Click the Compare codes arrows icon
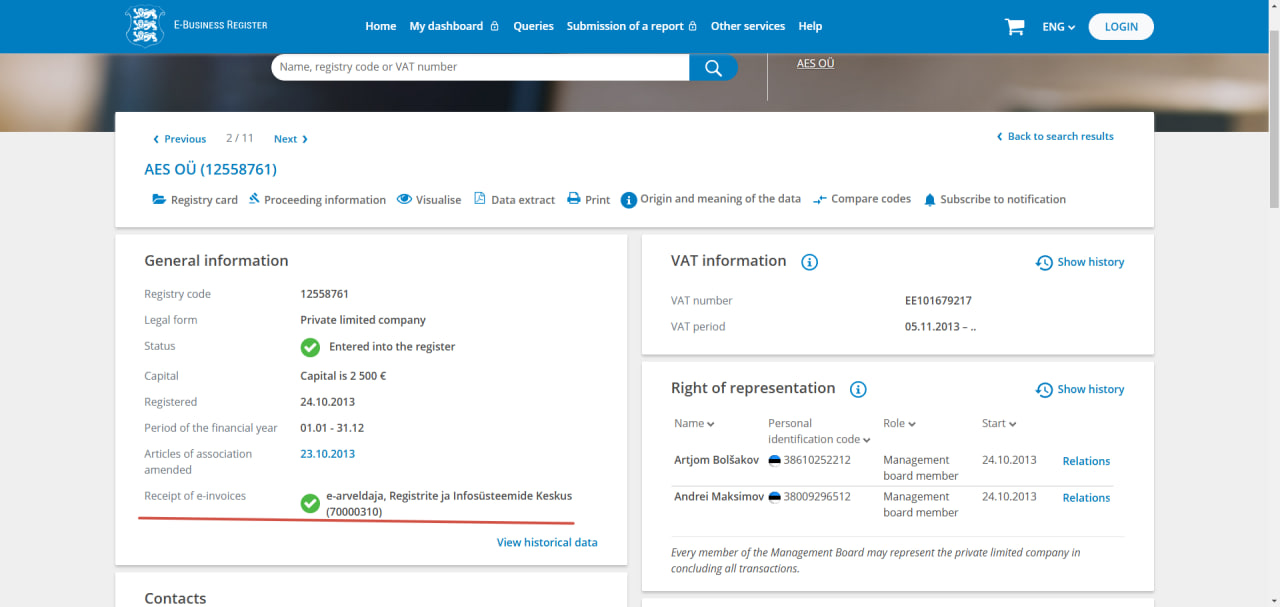This screenshot has width=1280, height=607. 820,200
